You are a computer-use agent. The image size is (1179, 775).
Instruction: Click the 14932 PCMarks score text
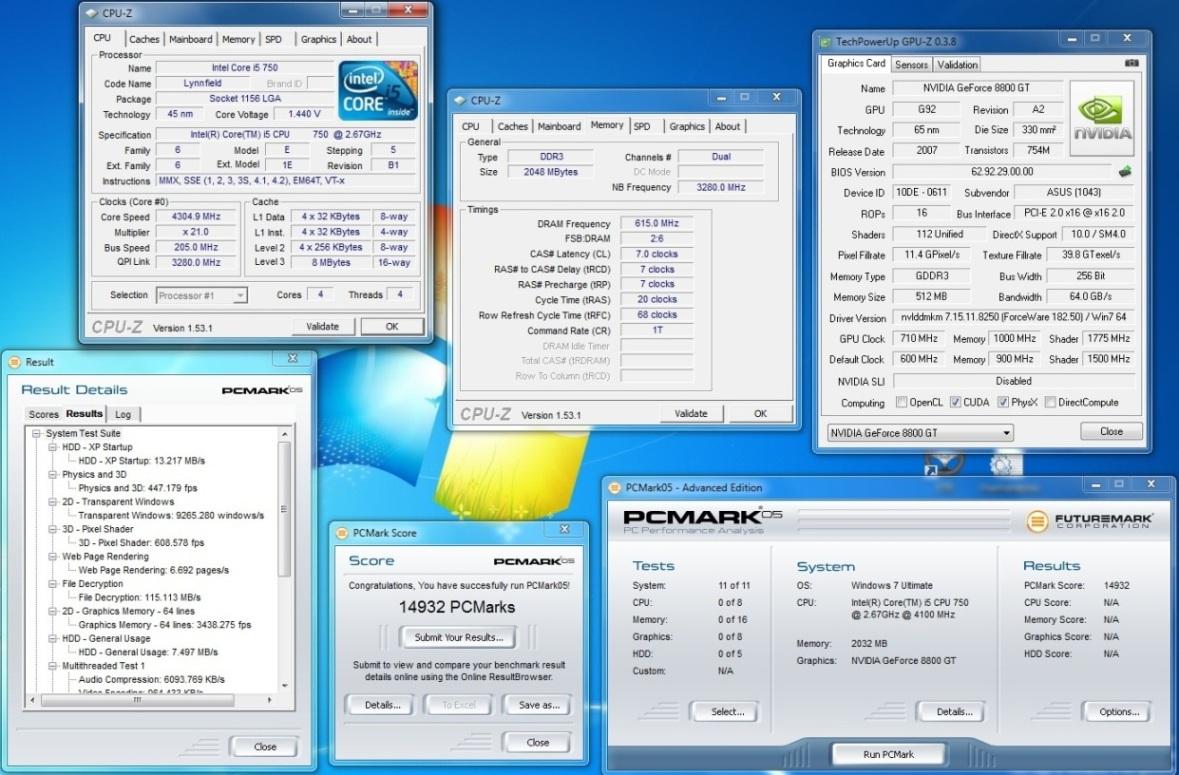click(457, 607)
